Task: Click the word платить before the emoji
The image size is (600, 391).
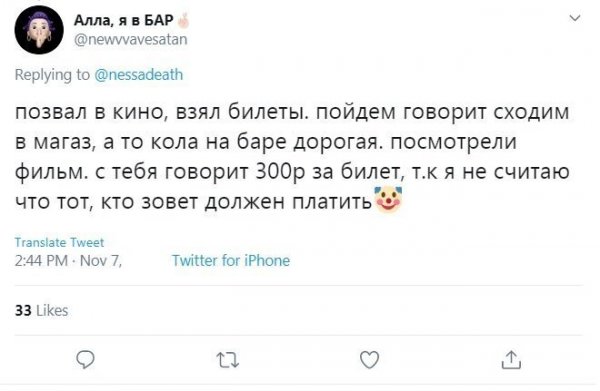Action: [x=333, y=201]
